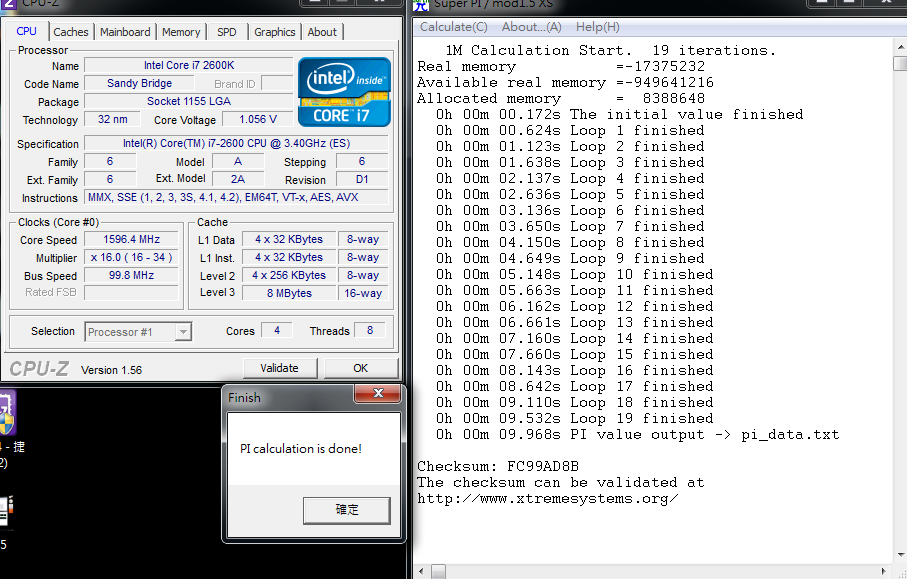The height and width of the screenshot is (579, 907).
Task: Click the initial value finished line
Action: [620, 115]
